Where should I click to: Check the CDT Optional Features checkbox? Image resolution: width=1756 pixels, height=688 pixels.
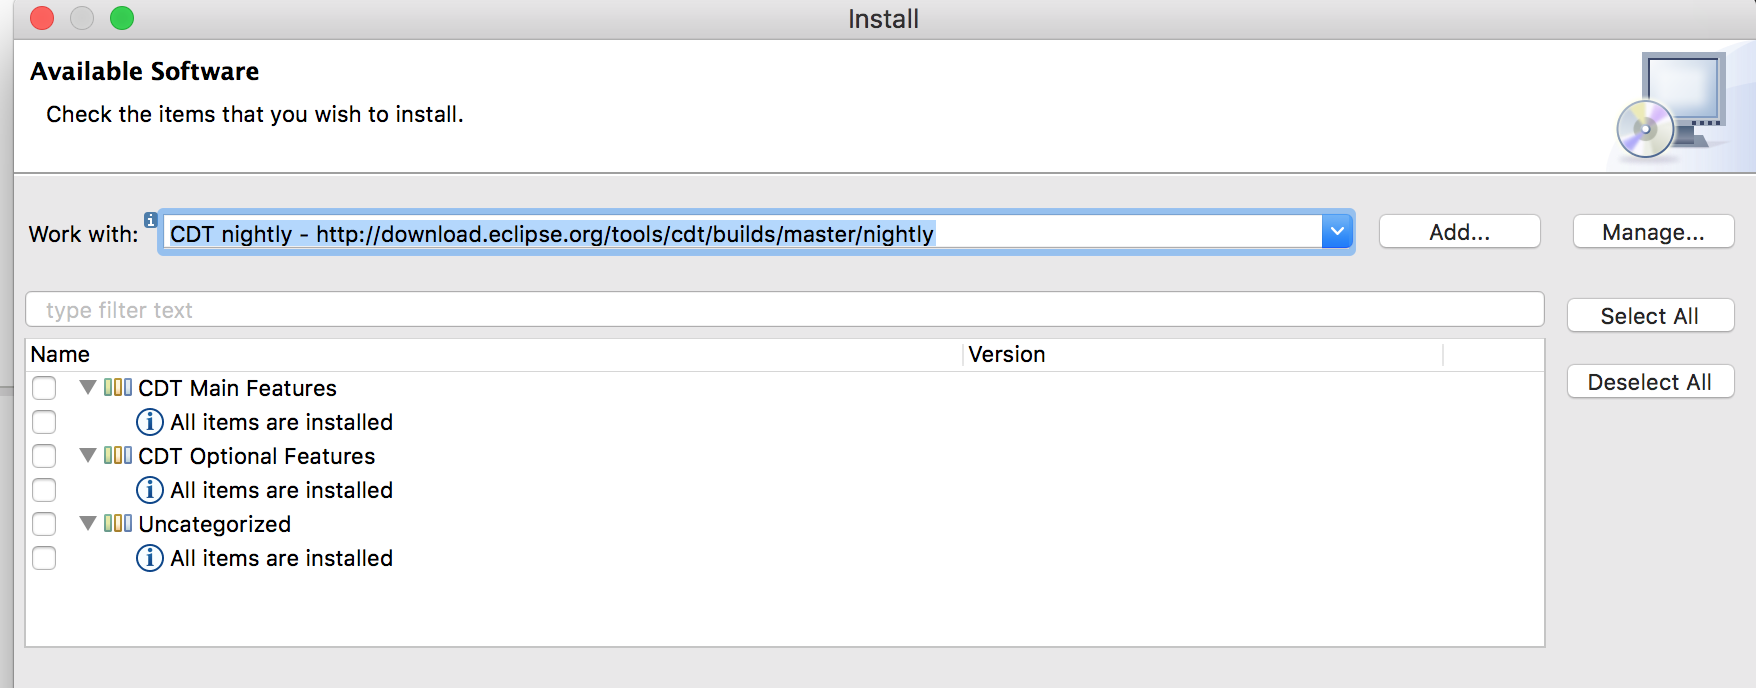coord(44,456)
